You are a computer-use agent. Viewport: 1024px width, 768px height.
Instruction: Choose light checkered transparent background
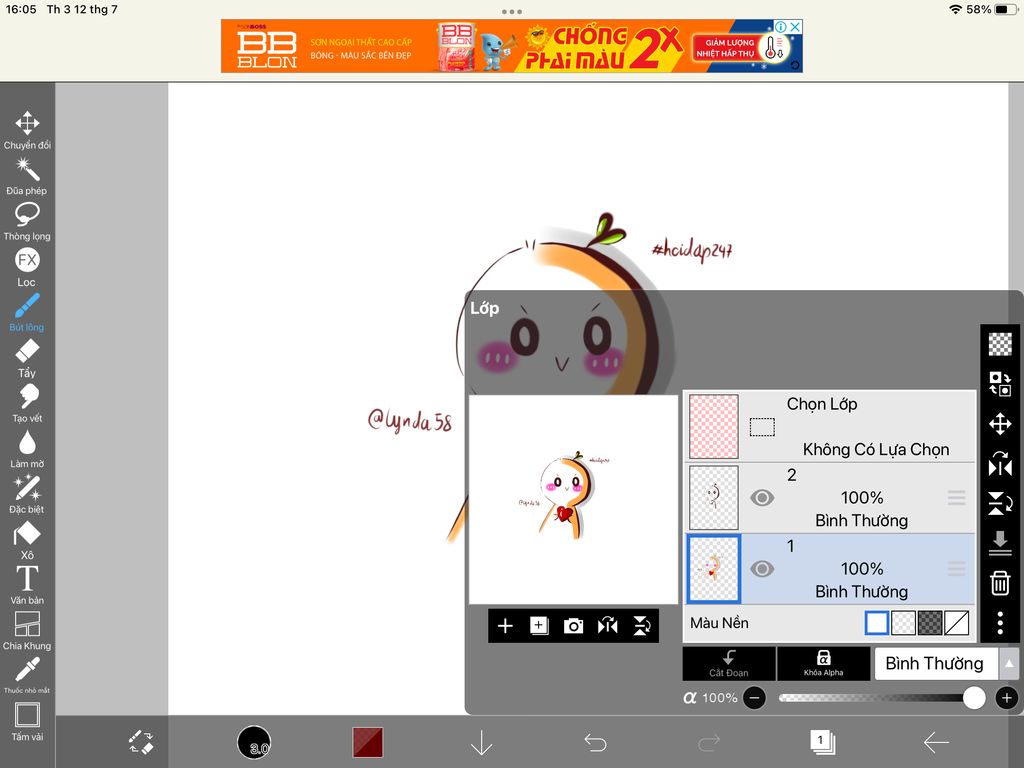tap(903, 623)
